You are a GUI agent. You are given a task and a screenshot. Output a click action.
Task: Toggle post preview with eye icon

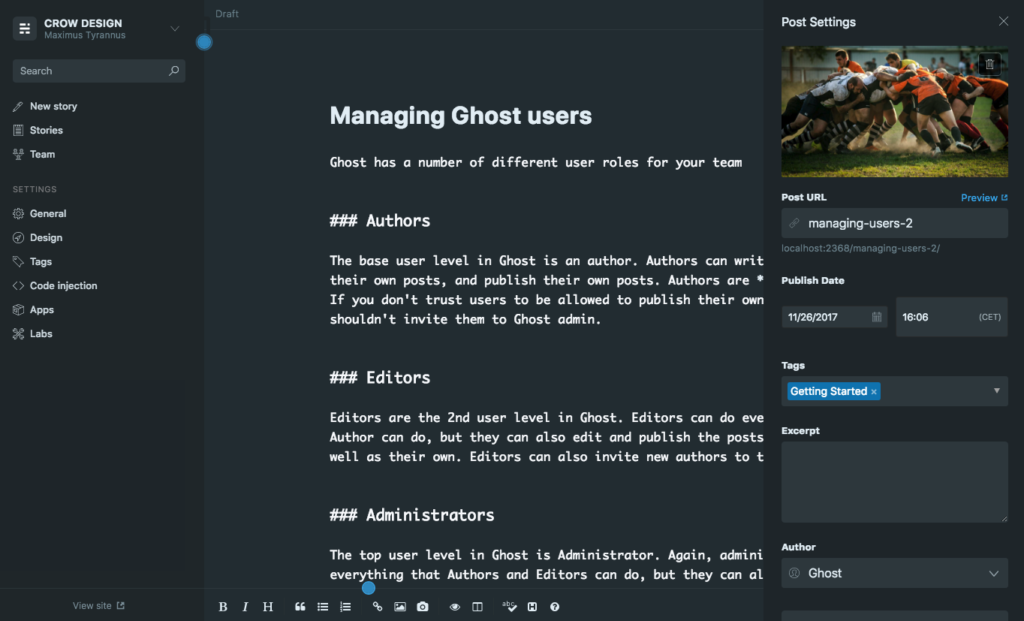(455, 607)
